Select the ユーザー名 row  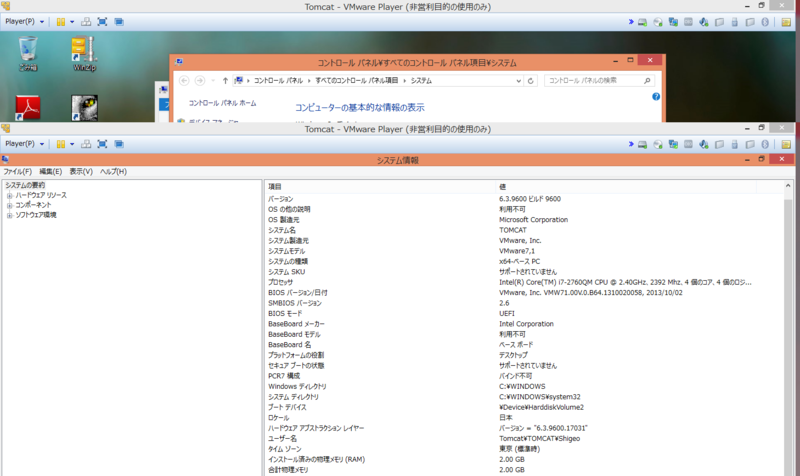click(x=524, y=438)
